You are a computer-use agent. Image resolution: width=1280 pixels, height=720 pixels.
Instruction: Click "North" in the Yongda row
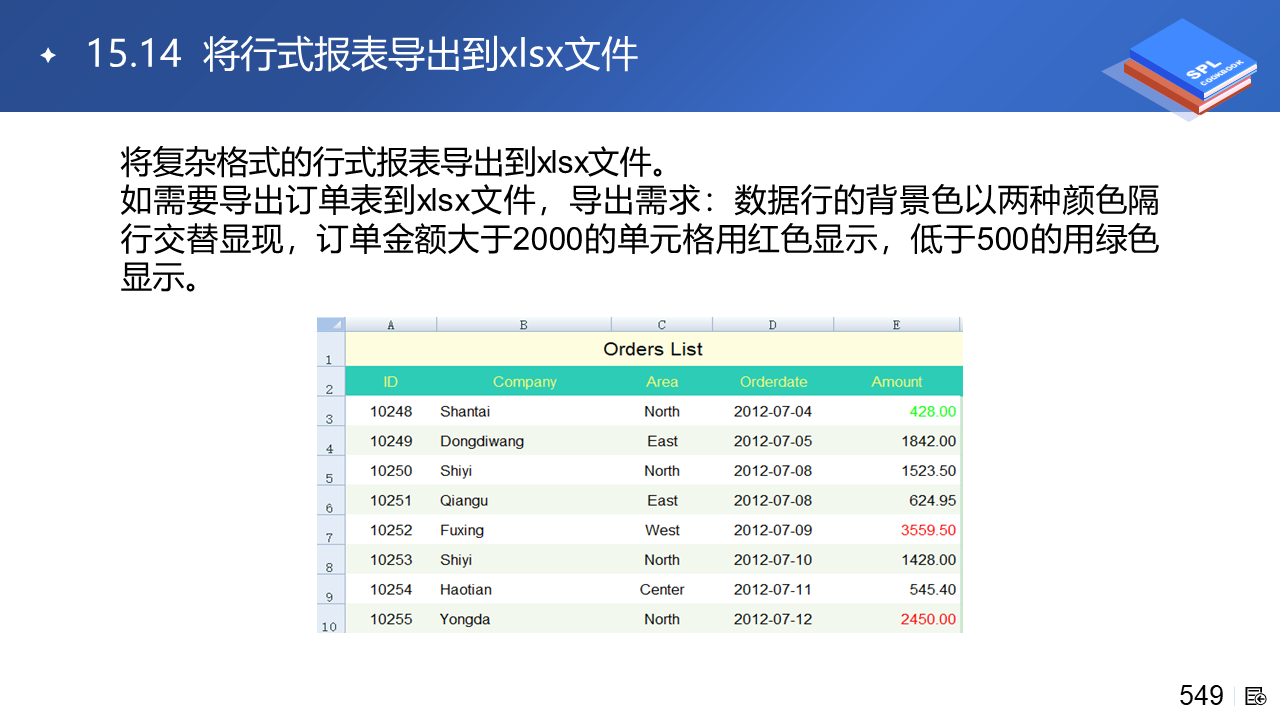click(662, 619)
